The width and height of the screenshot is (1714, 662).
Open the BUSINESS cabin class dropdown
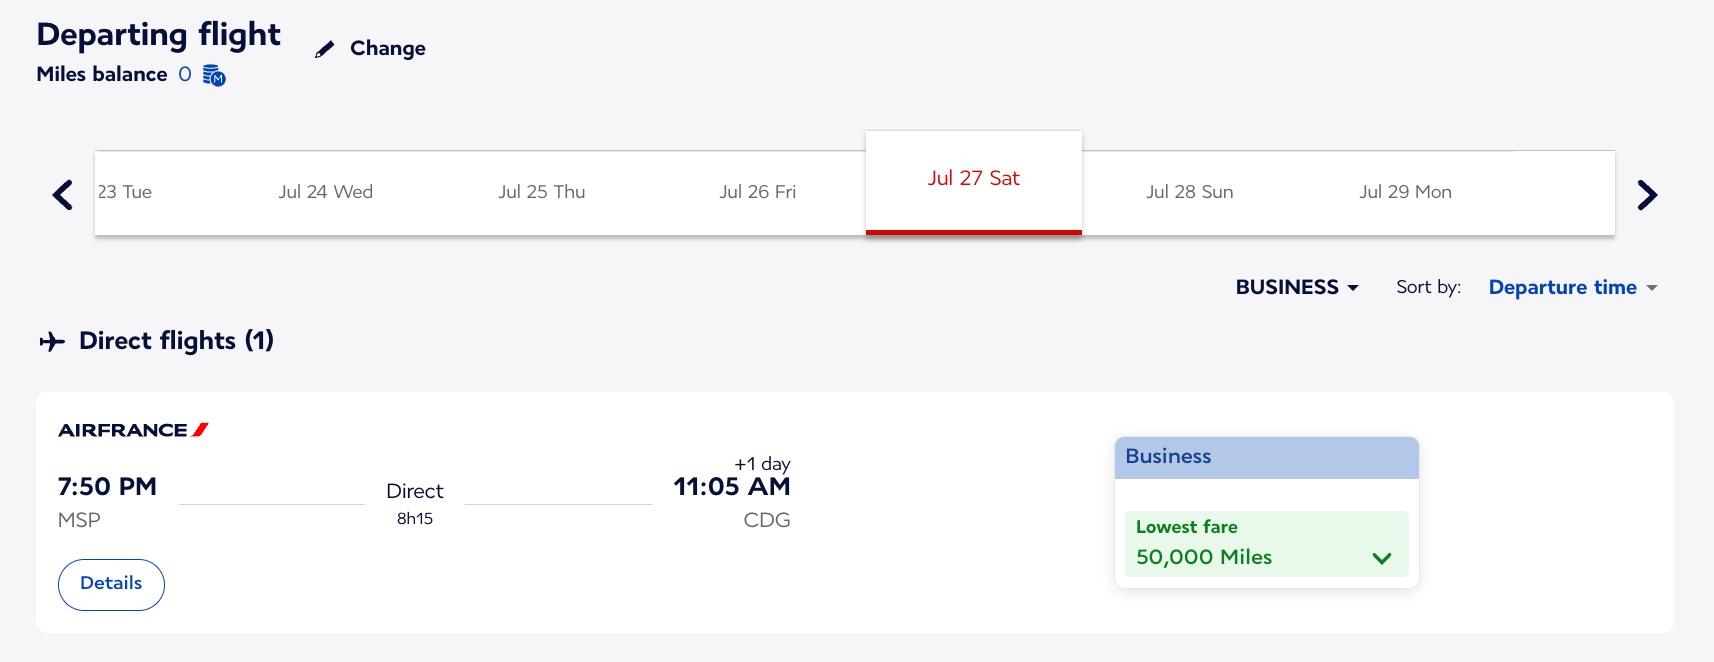click(x=1296, y=287)
